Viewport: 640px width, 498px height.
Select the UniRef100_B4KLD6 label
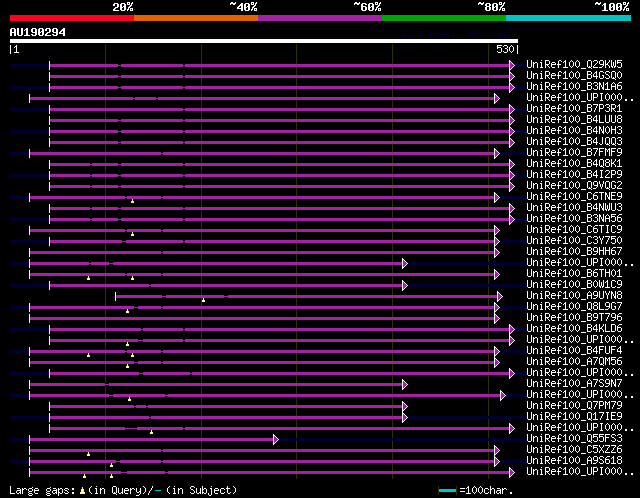pyautogui.click(x=574, y=329)
